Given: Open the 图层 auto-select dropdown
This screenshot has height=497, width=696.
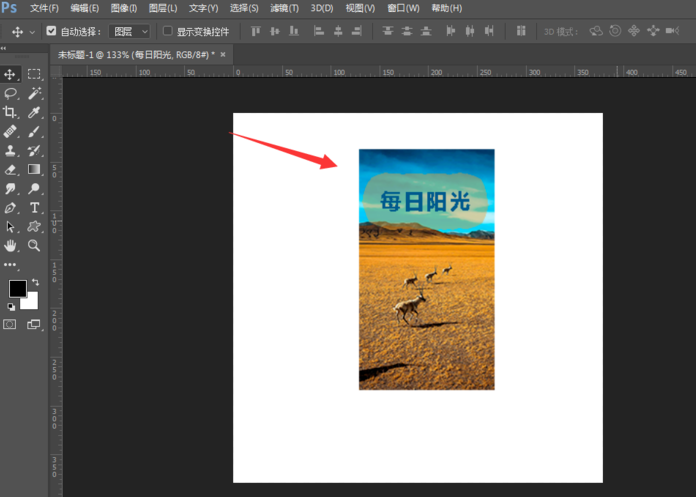Looking at the screenshot, I should (130, 31).
